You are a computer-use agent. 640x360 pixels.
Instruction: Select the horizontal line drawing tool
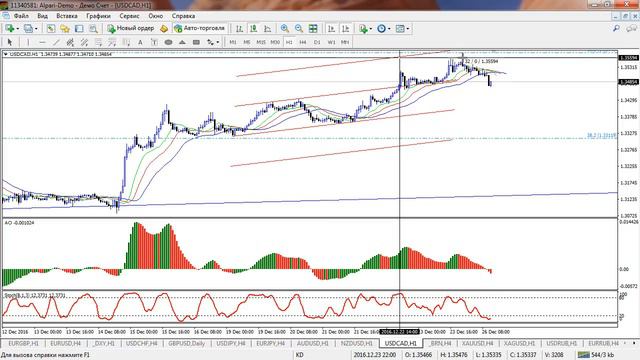point(42,42)
